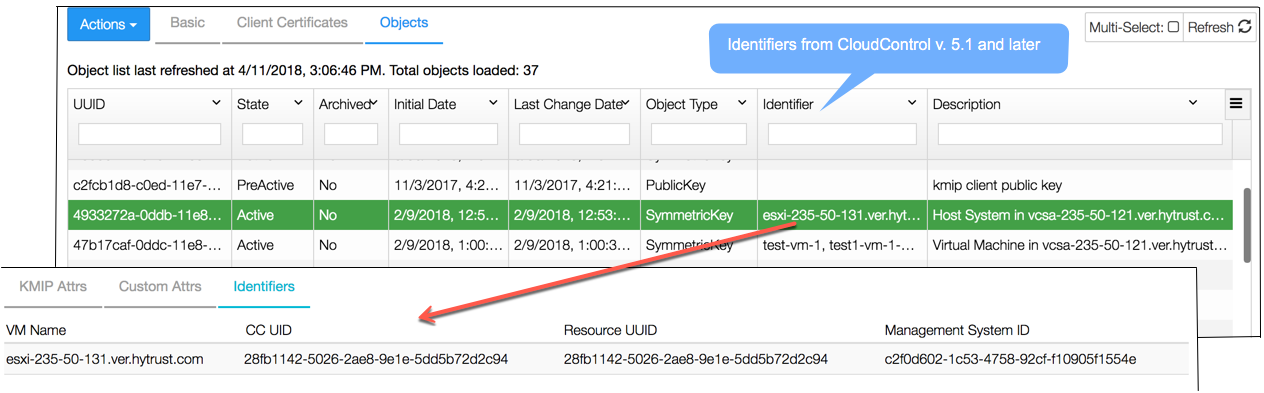
Task: Open the State column menu arrow
Action: [298, 103]
